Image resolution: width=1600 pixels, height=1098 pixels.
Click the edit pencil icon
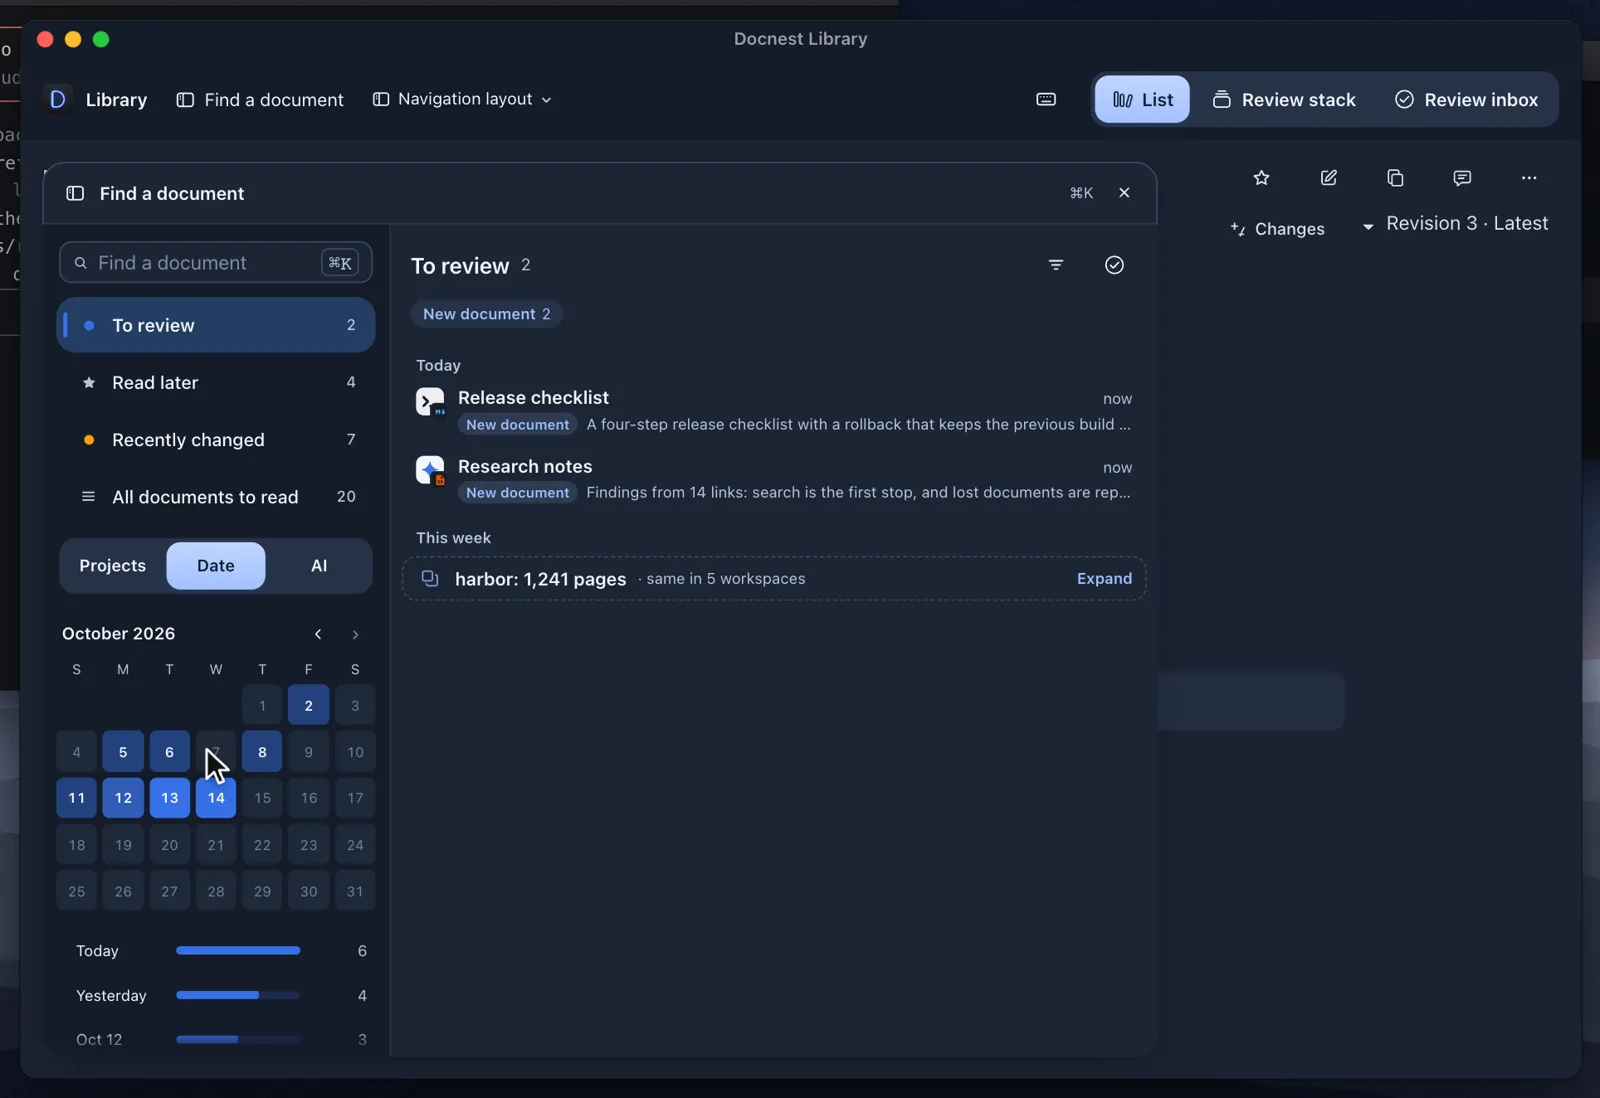point(1328,178)
